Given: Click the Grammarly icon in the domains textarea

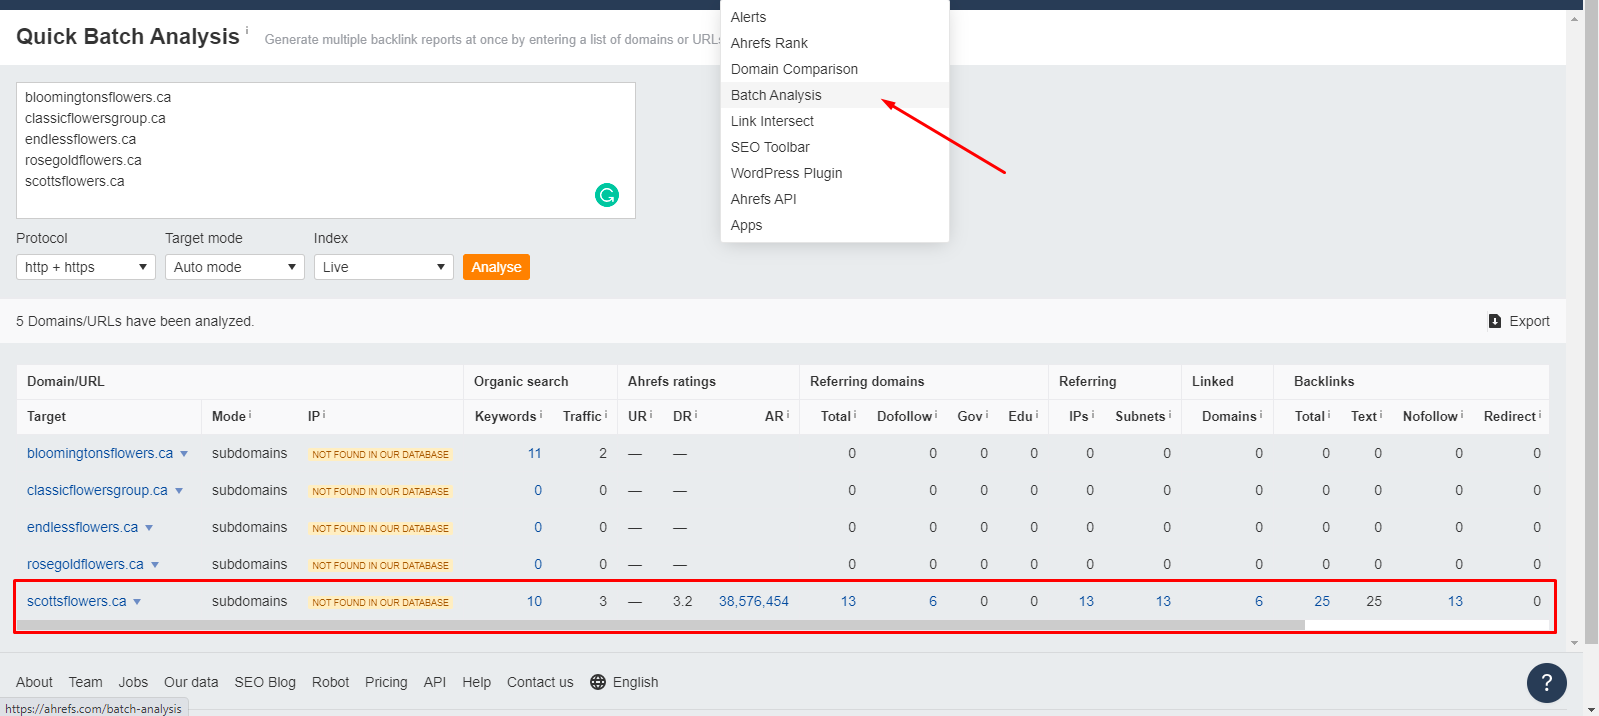Looking at the screenshot, I should [607, 195].
